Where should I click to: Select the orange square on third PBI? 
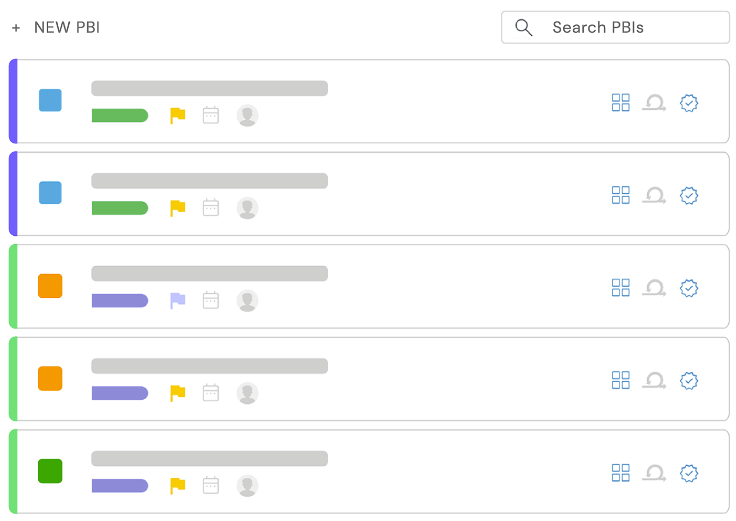coord(50,286)
